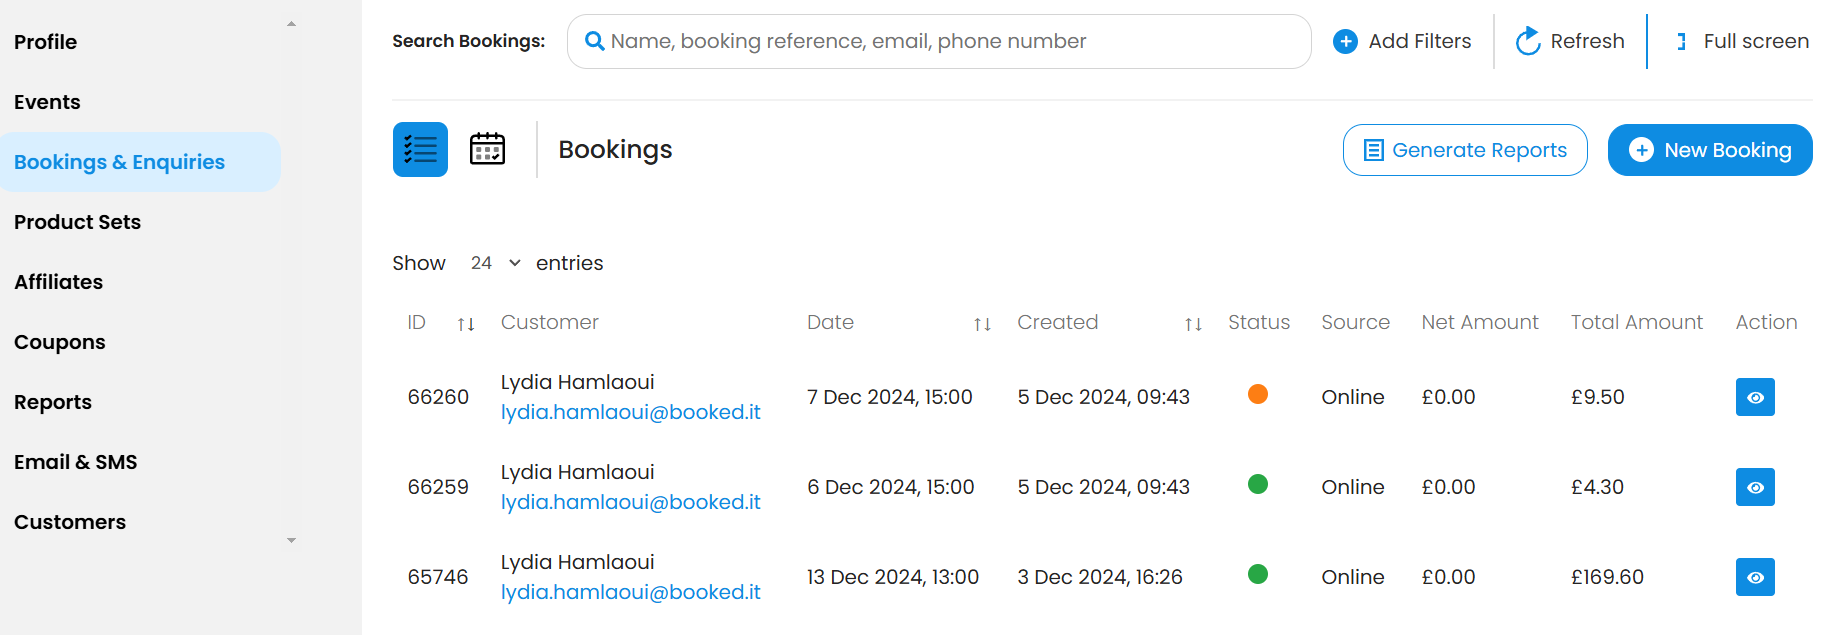View booking 66260 details
Screen dimensions: 1836x635
tap(1754, 397)
